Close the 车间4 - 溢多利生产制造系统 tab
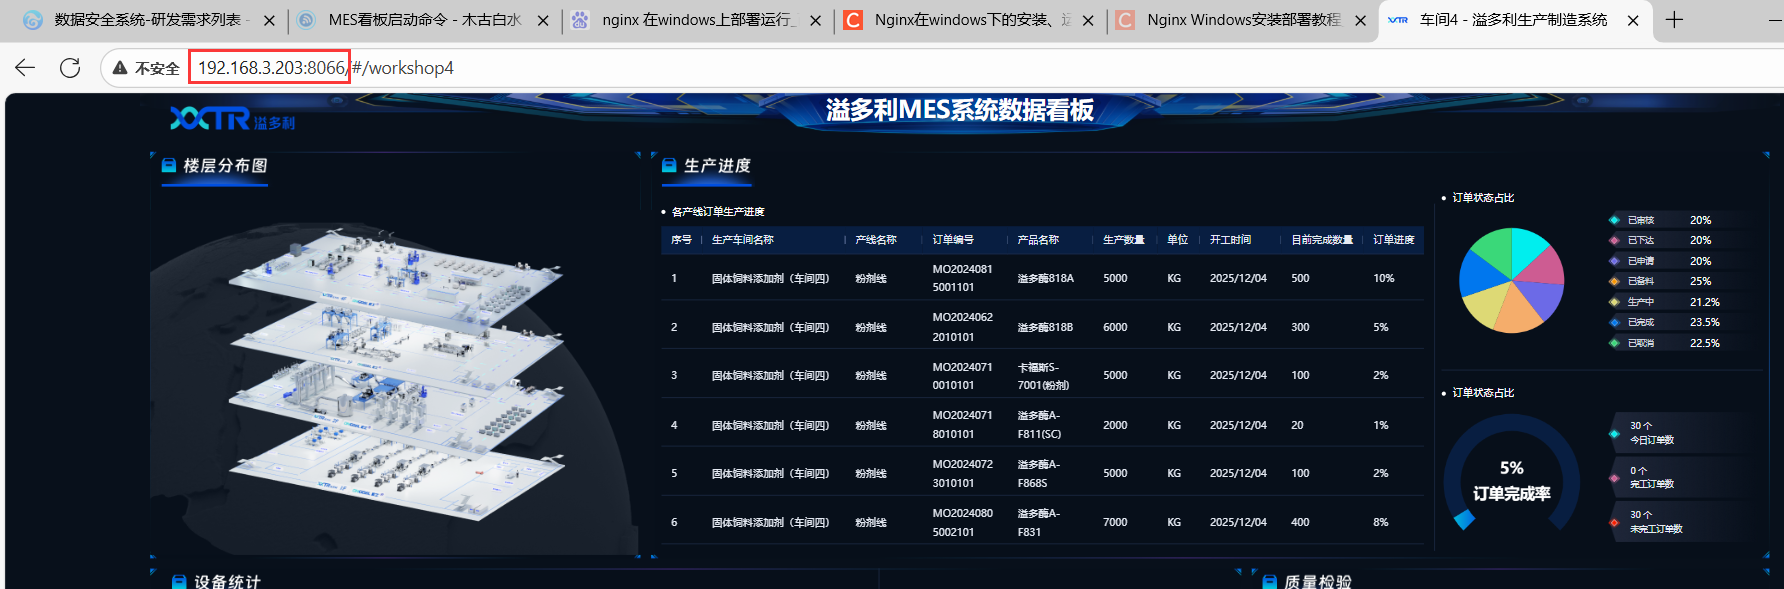Image resolution: width=1784 pixels, height=589 pixels. click(1633, 20)
